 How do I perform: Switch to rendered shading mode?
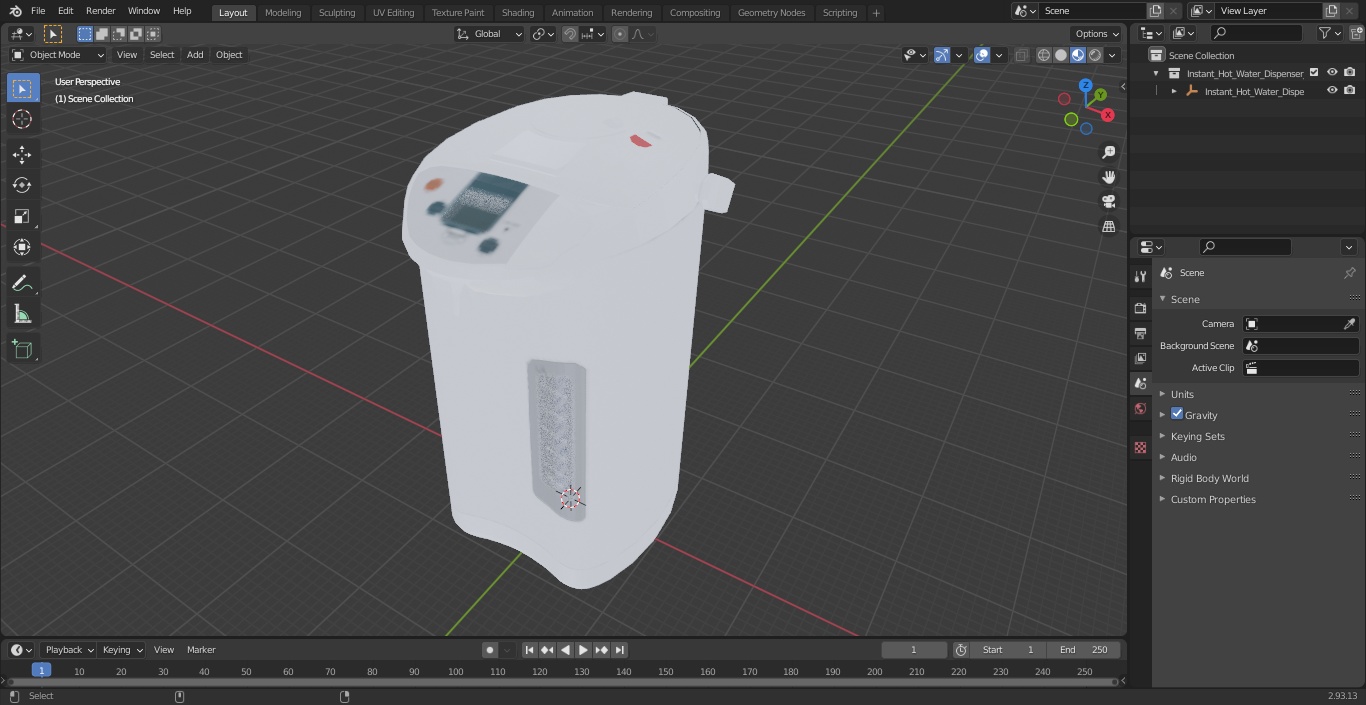(1095, 55)
